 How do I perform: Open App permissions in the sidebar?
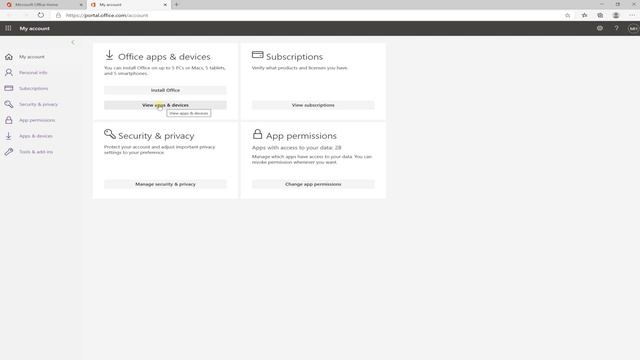pyautogui.click(x=37, y=120)
